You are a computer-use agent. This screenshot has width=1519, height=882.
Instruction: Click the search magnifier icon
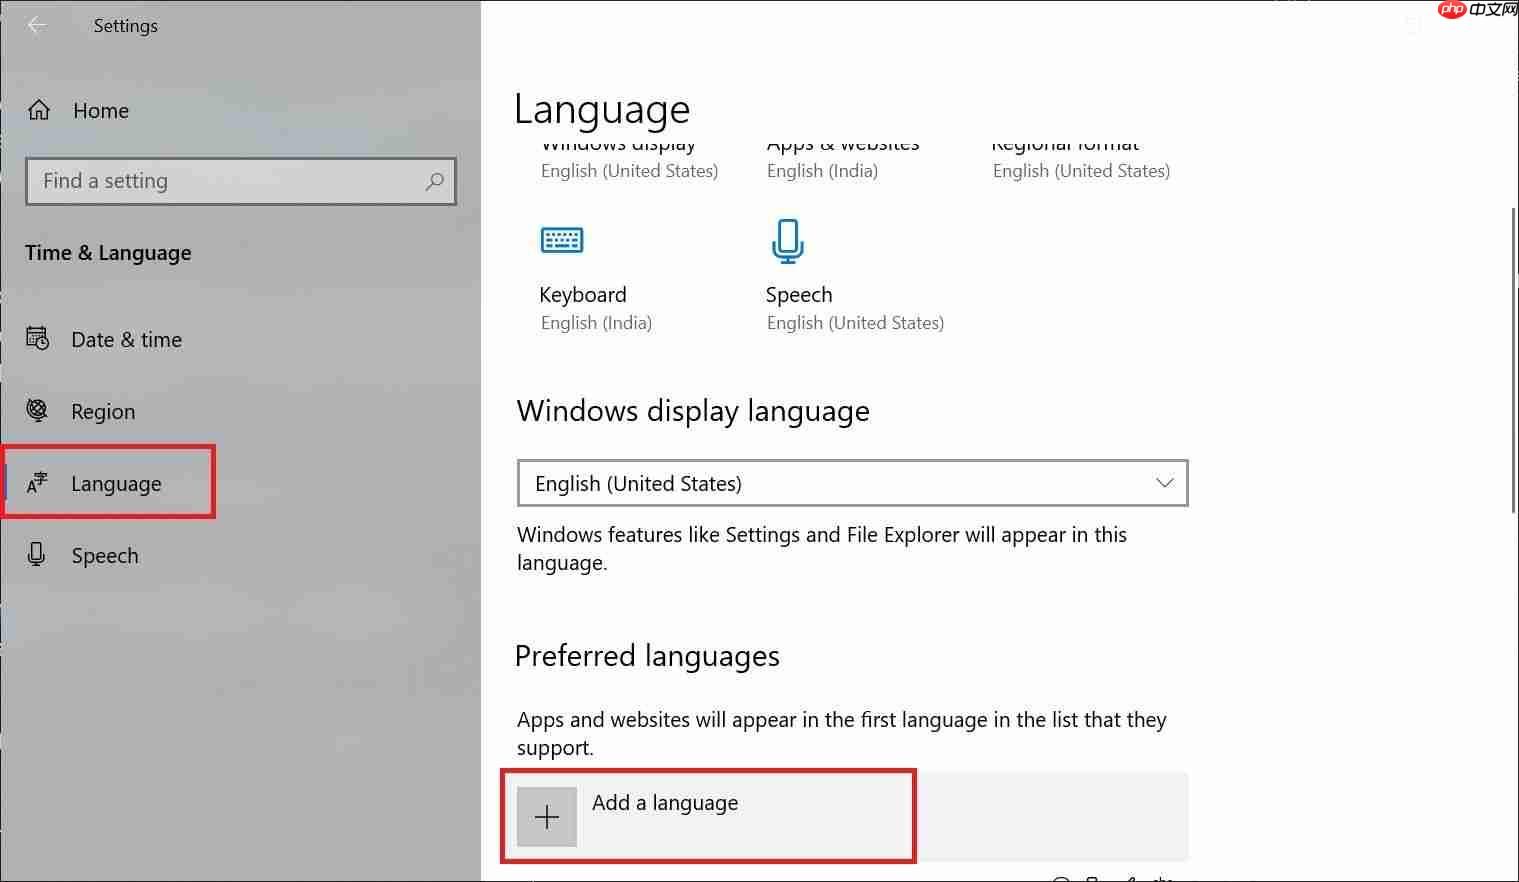click(x=434, y=182)
